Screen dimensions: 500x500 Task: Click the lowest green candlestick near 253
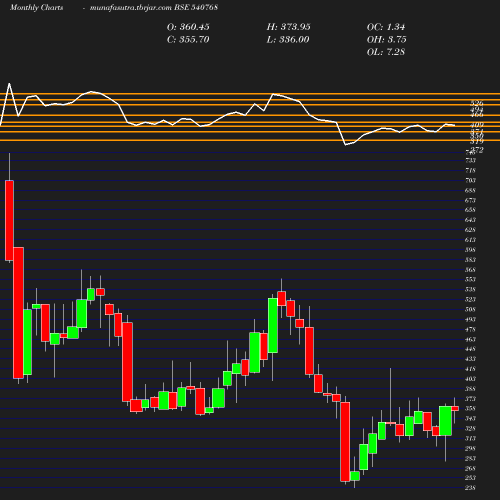355,476
